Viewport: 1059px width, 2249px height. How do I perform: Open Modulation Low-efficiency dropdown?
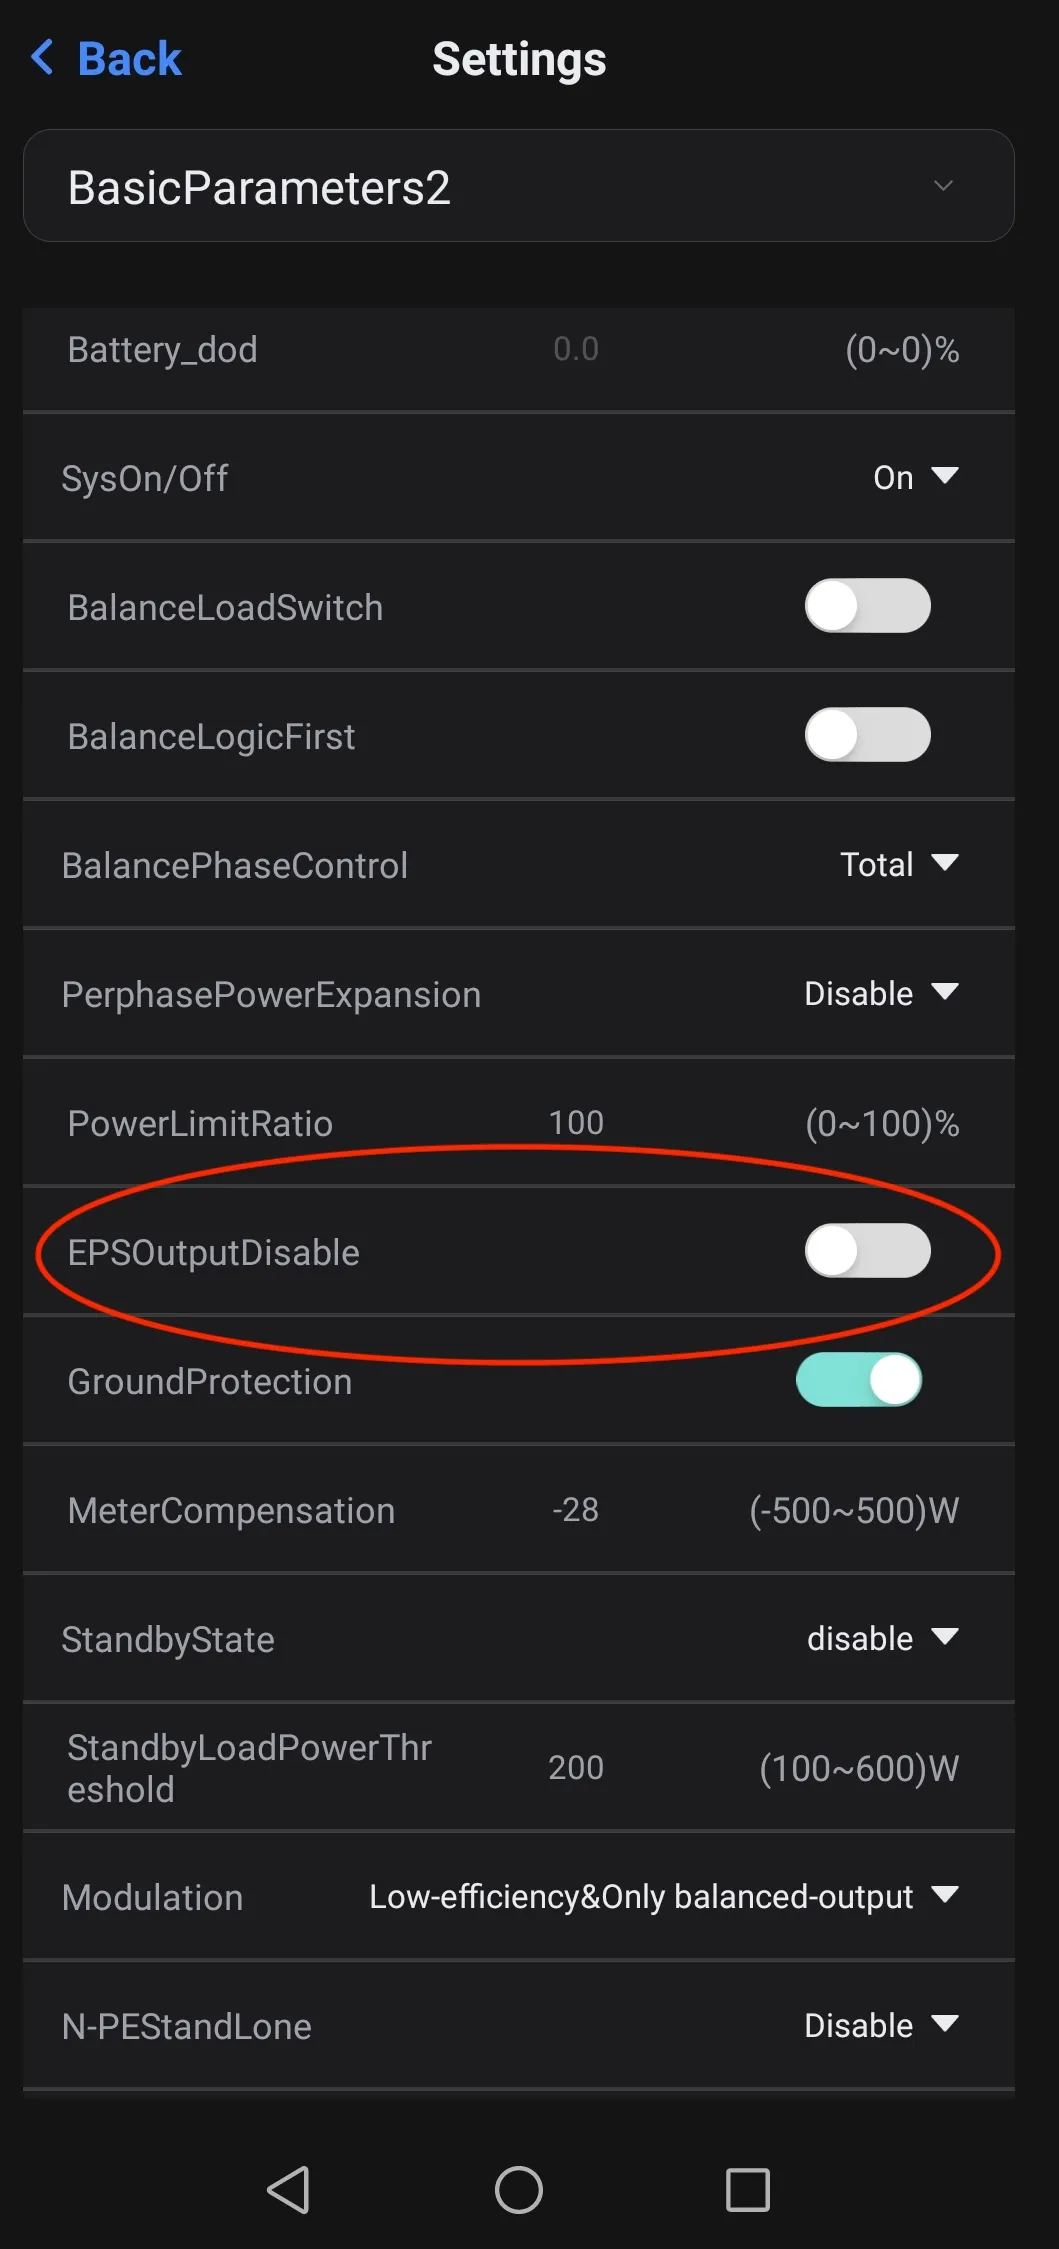click(x=664, y=1896)
